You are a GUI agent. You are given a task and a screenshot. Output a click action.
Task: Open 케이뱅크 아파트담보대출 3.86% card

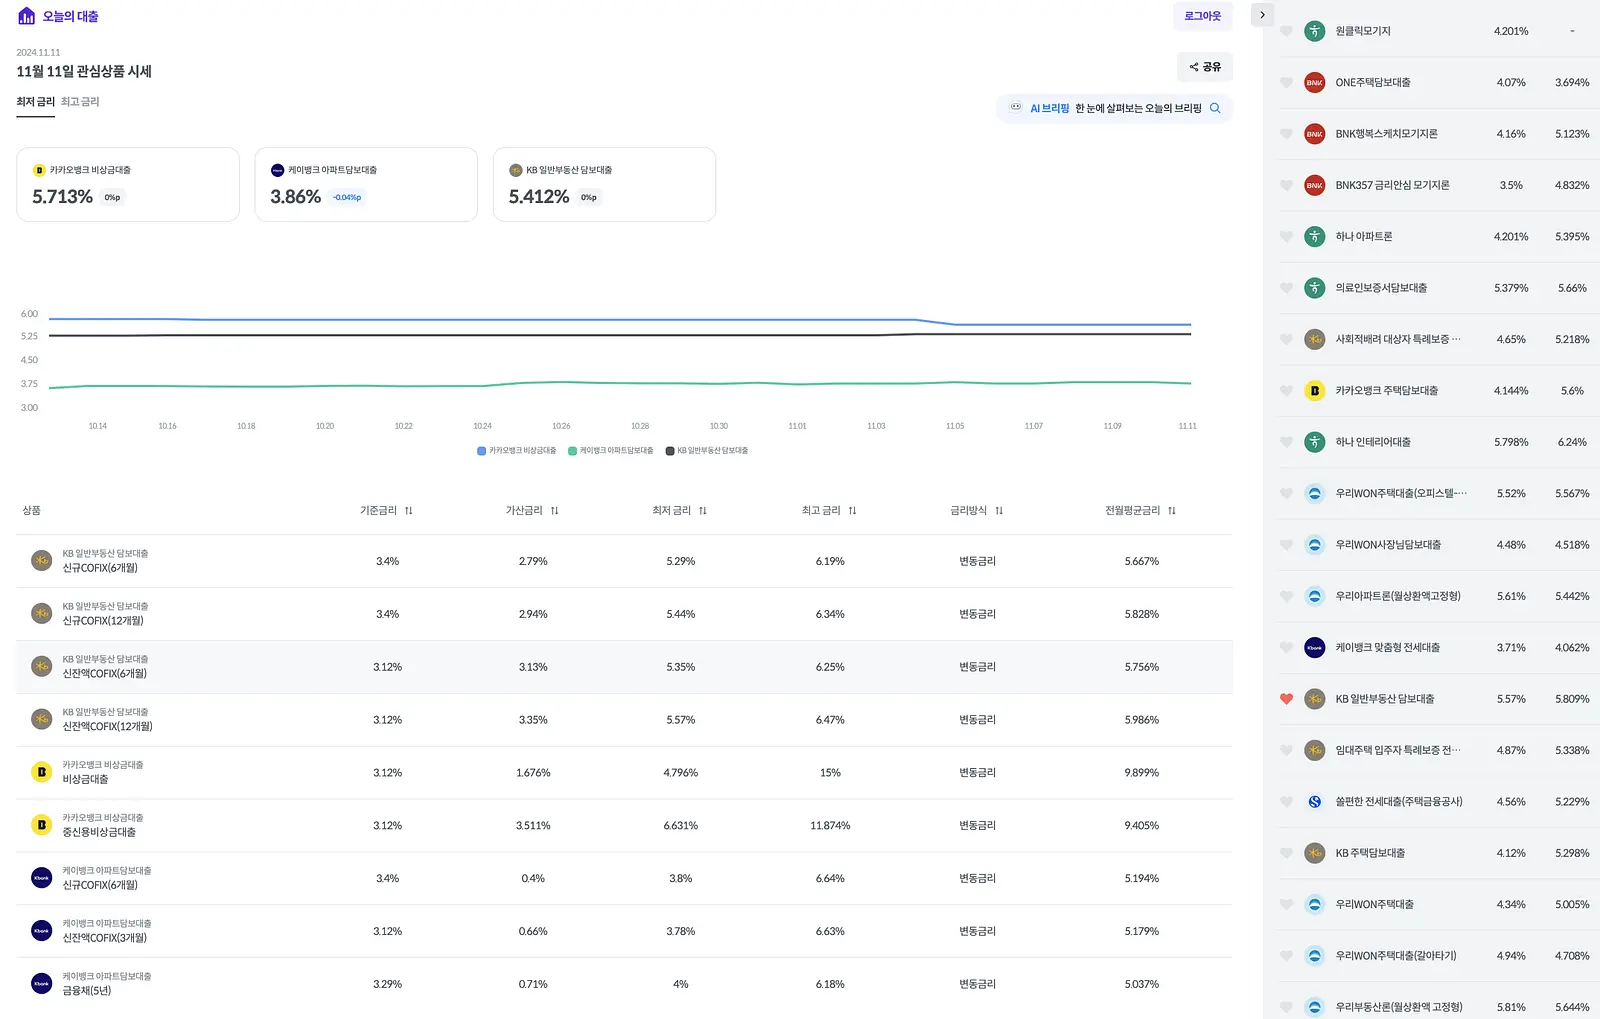tap(366, 184)
